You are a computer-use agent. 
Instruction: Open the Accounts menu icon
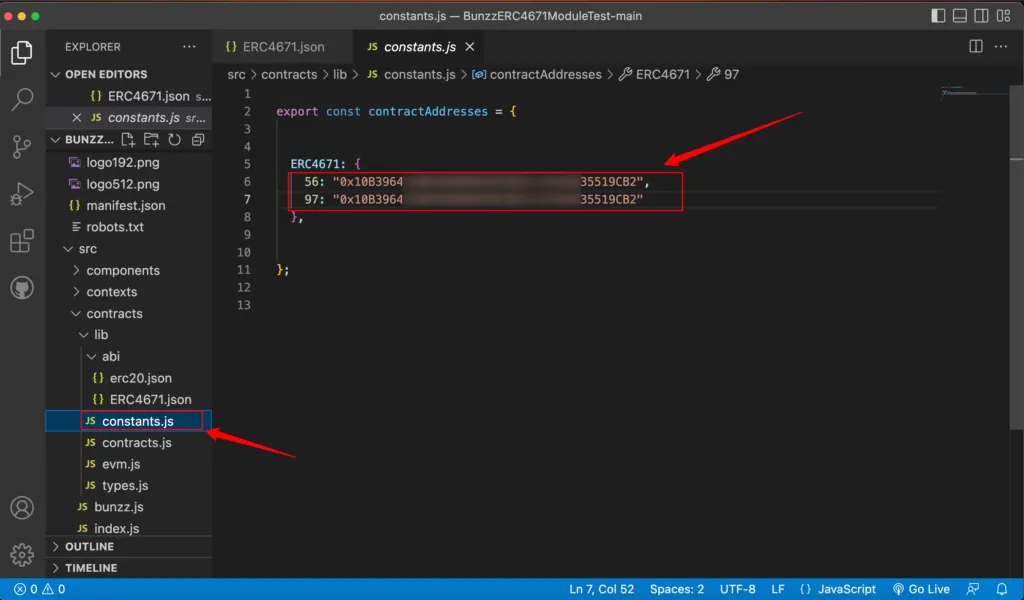(x=22, y=508)
